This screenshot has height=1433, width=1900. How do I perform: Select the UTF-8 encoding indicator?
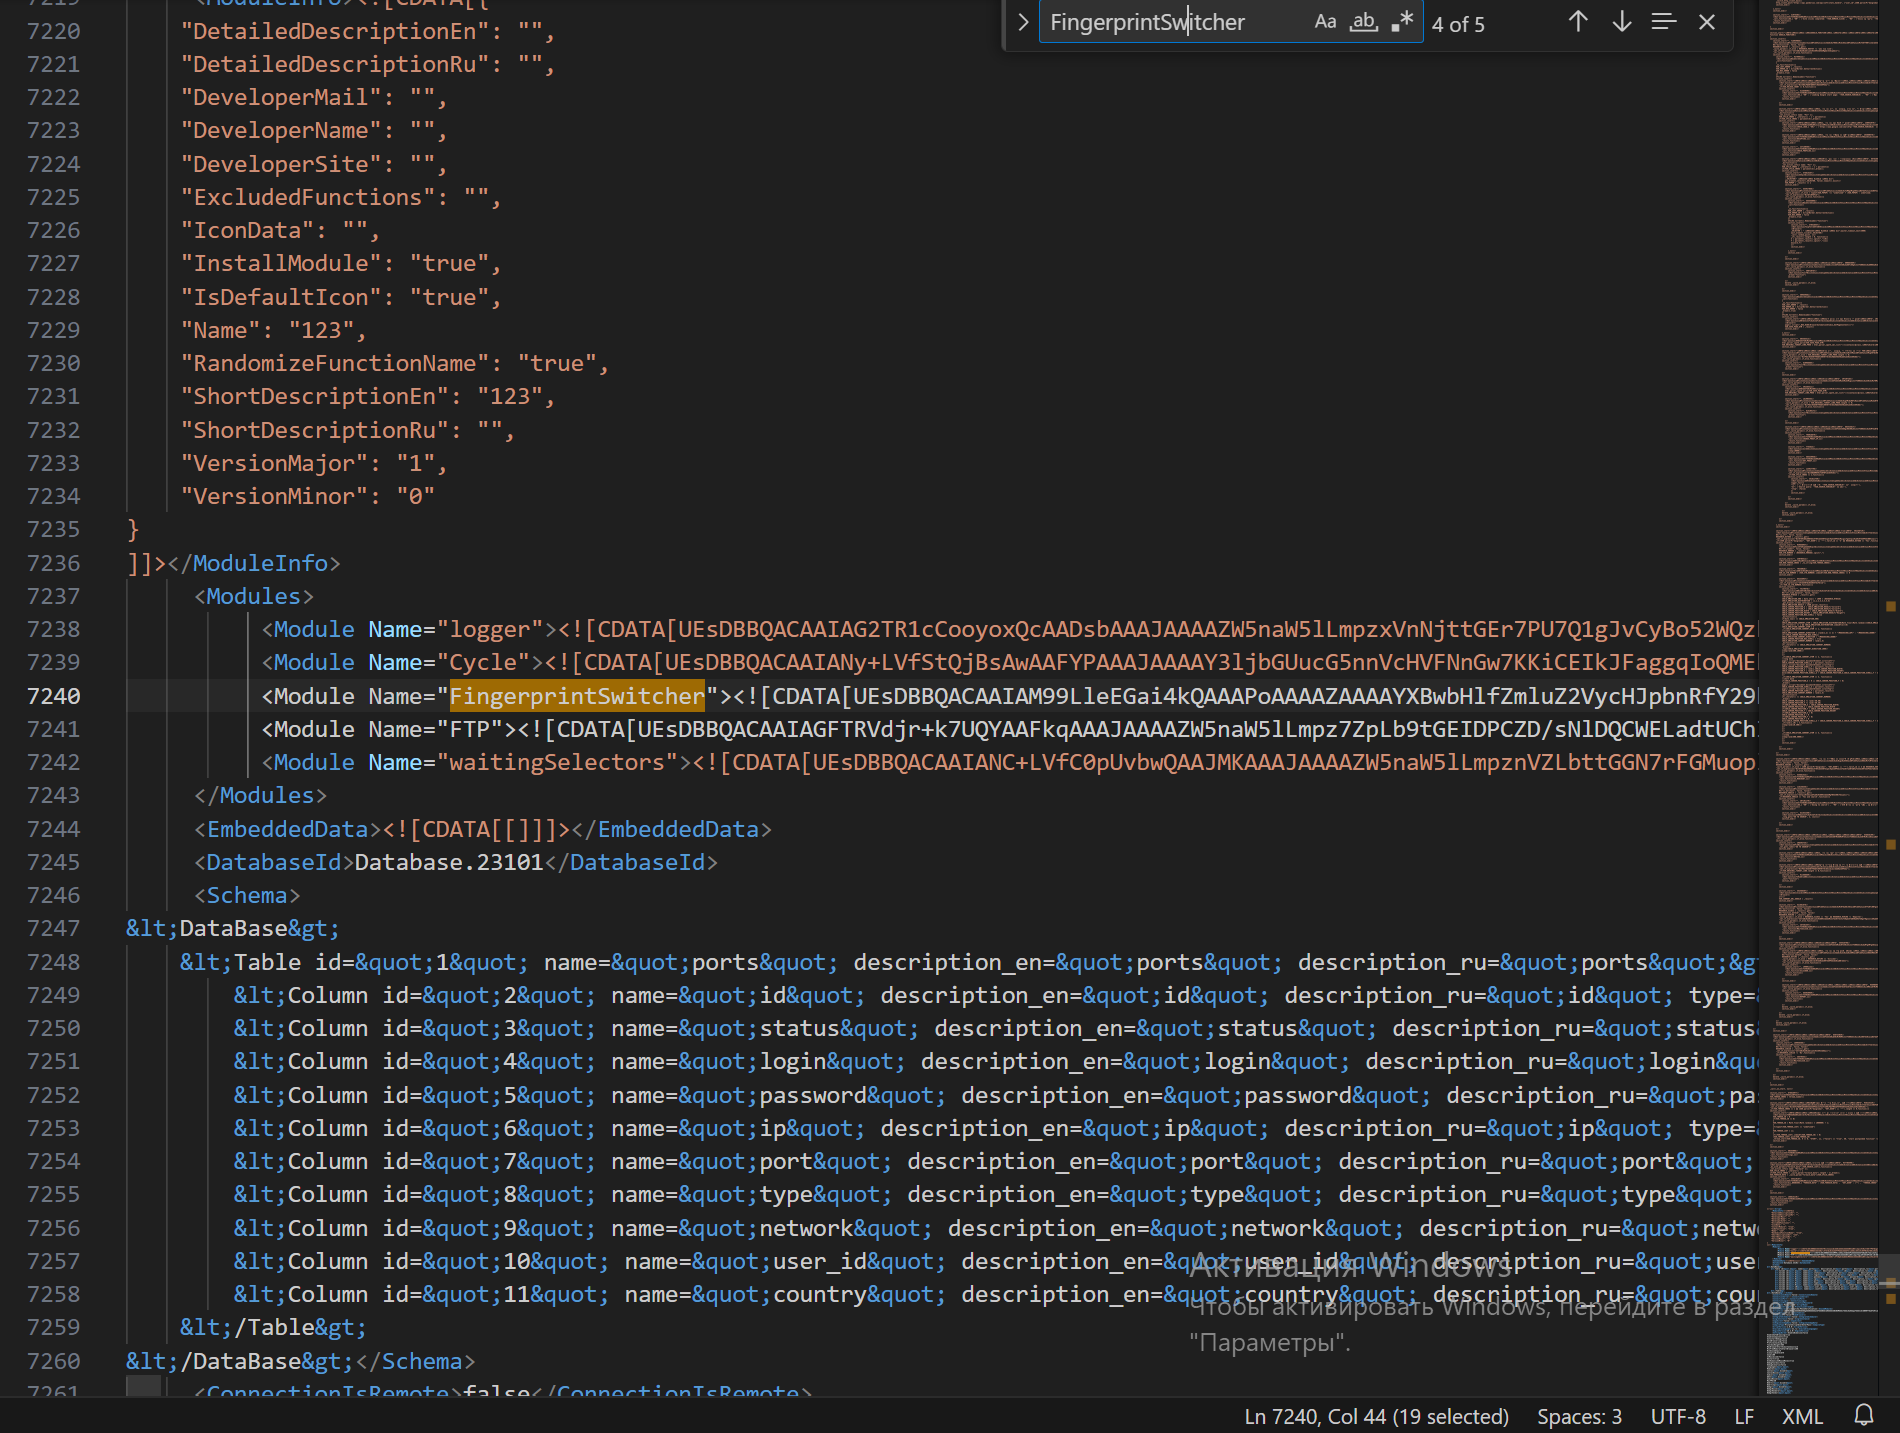coord(1677,1416)
